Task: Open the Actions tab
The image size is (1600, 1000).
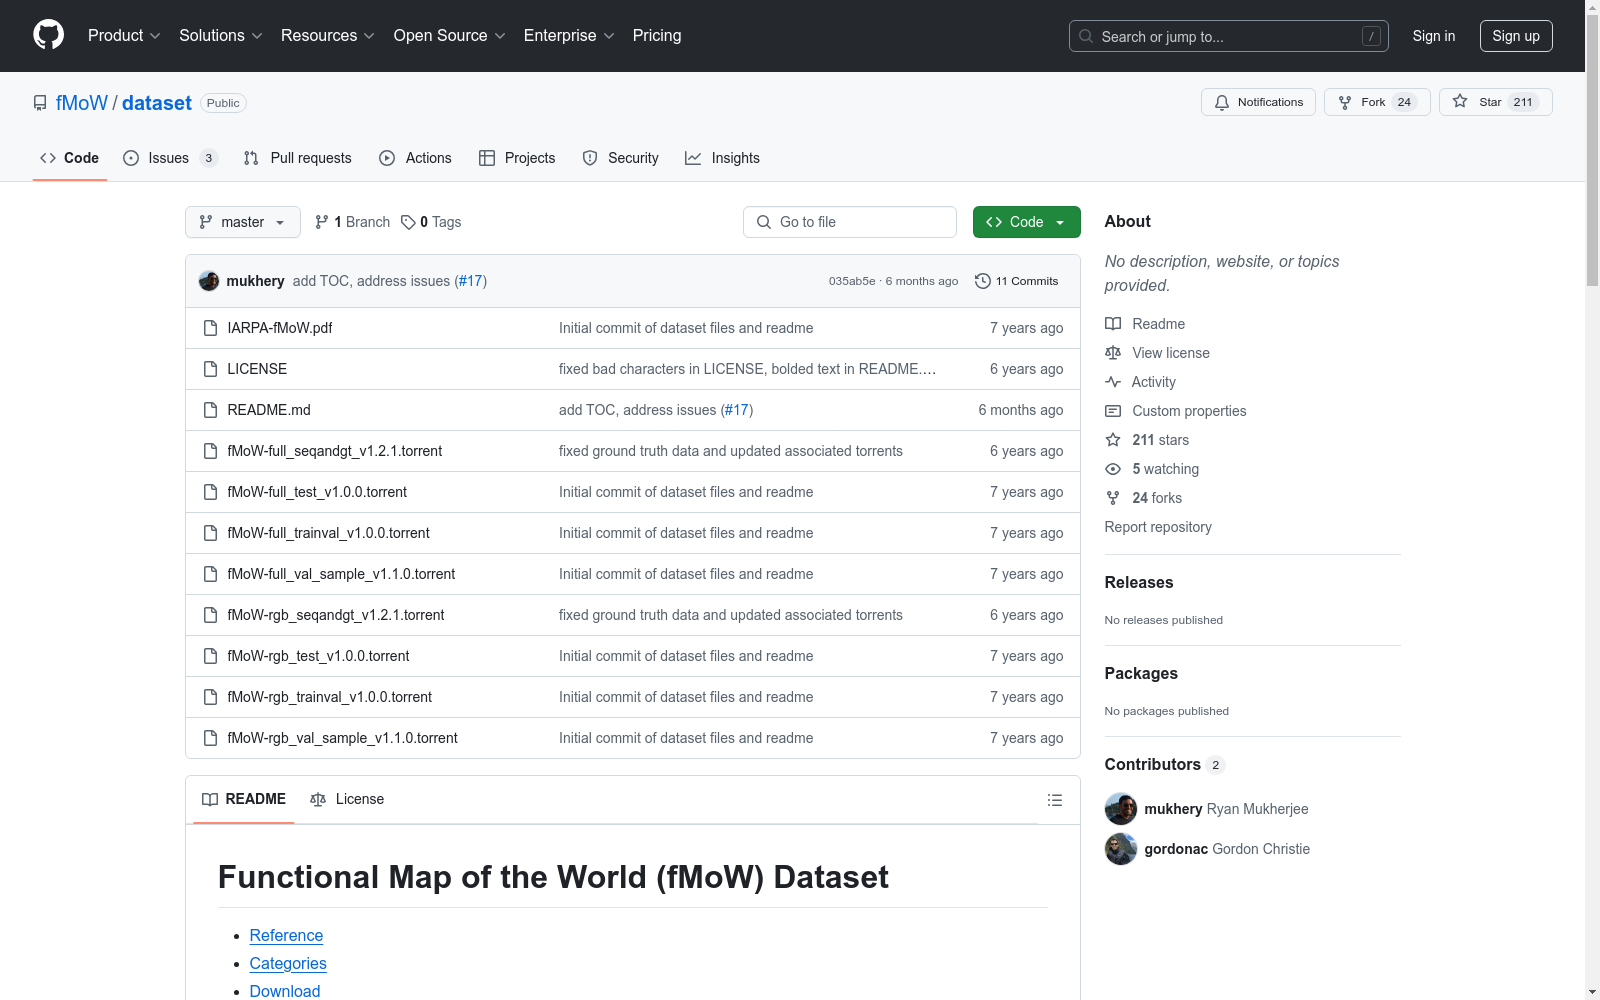Action: point(415,158)
